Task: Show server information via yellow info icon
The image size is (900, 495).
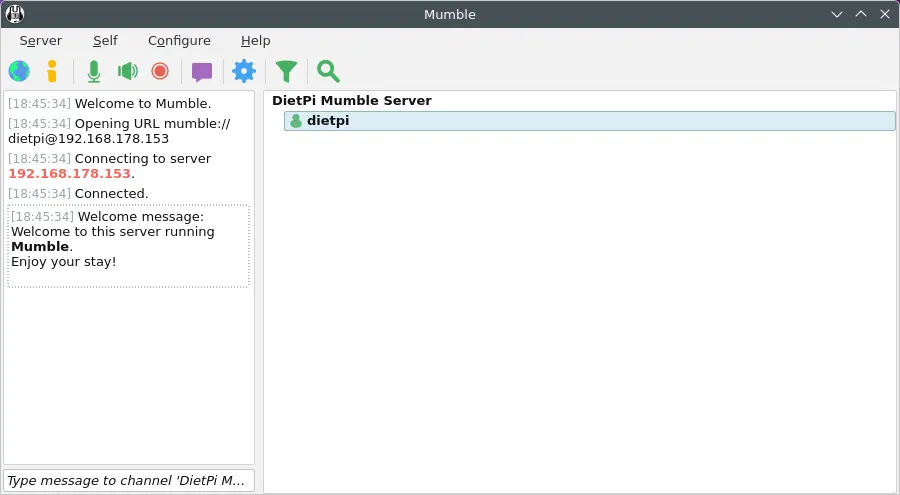Action: [52, 71]
